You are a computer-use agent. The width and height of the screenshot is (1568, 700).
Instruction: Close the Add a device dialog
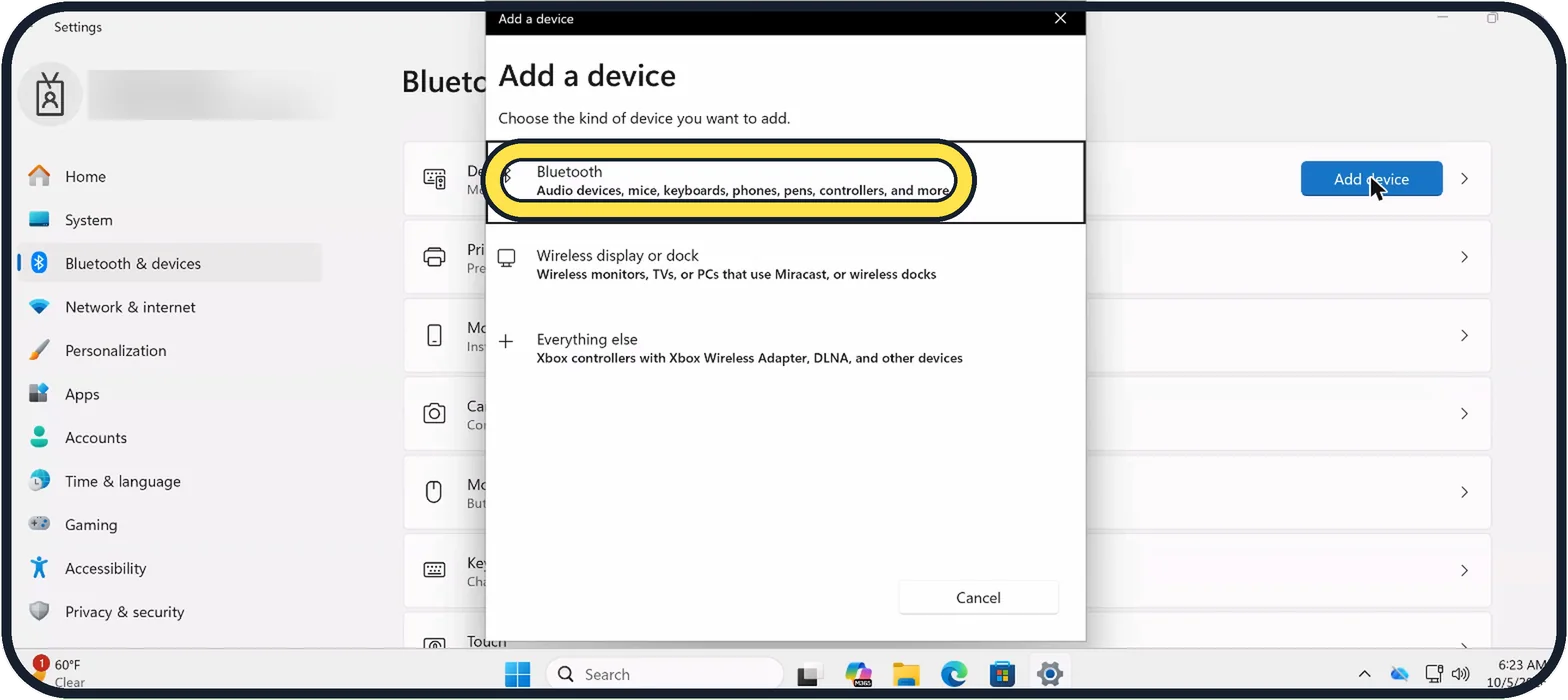[1061, 18]
